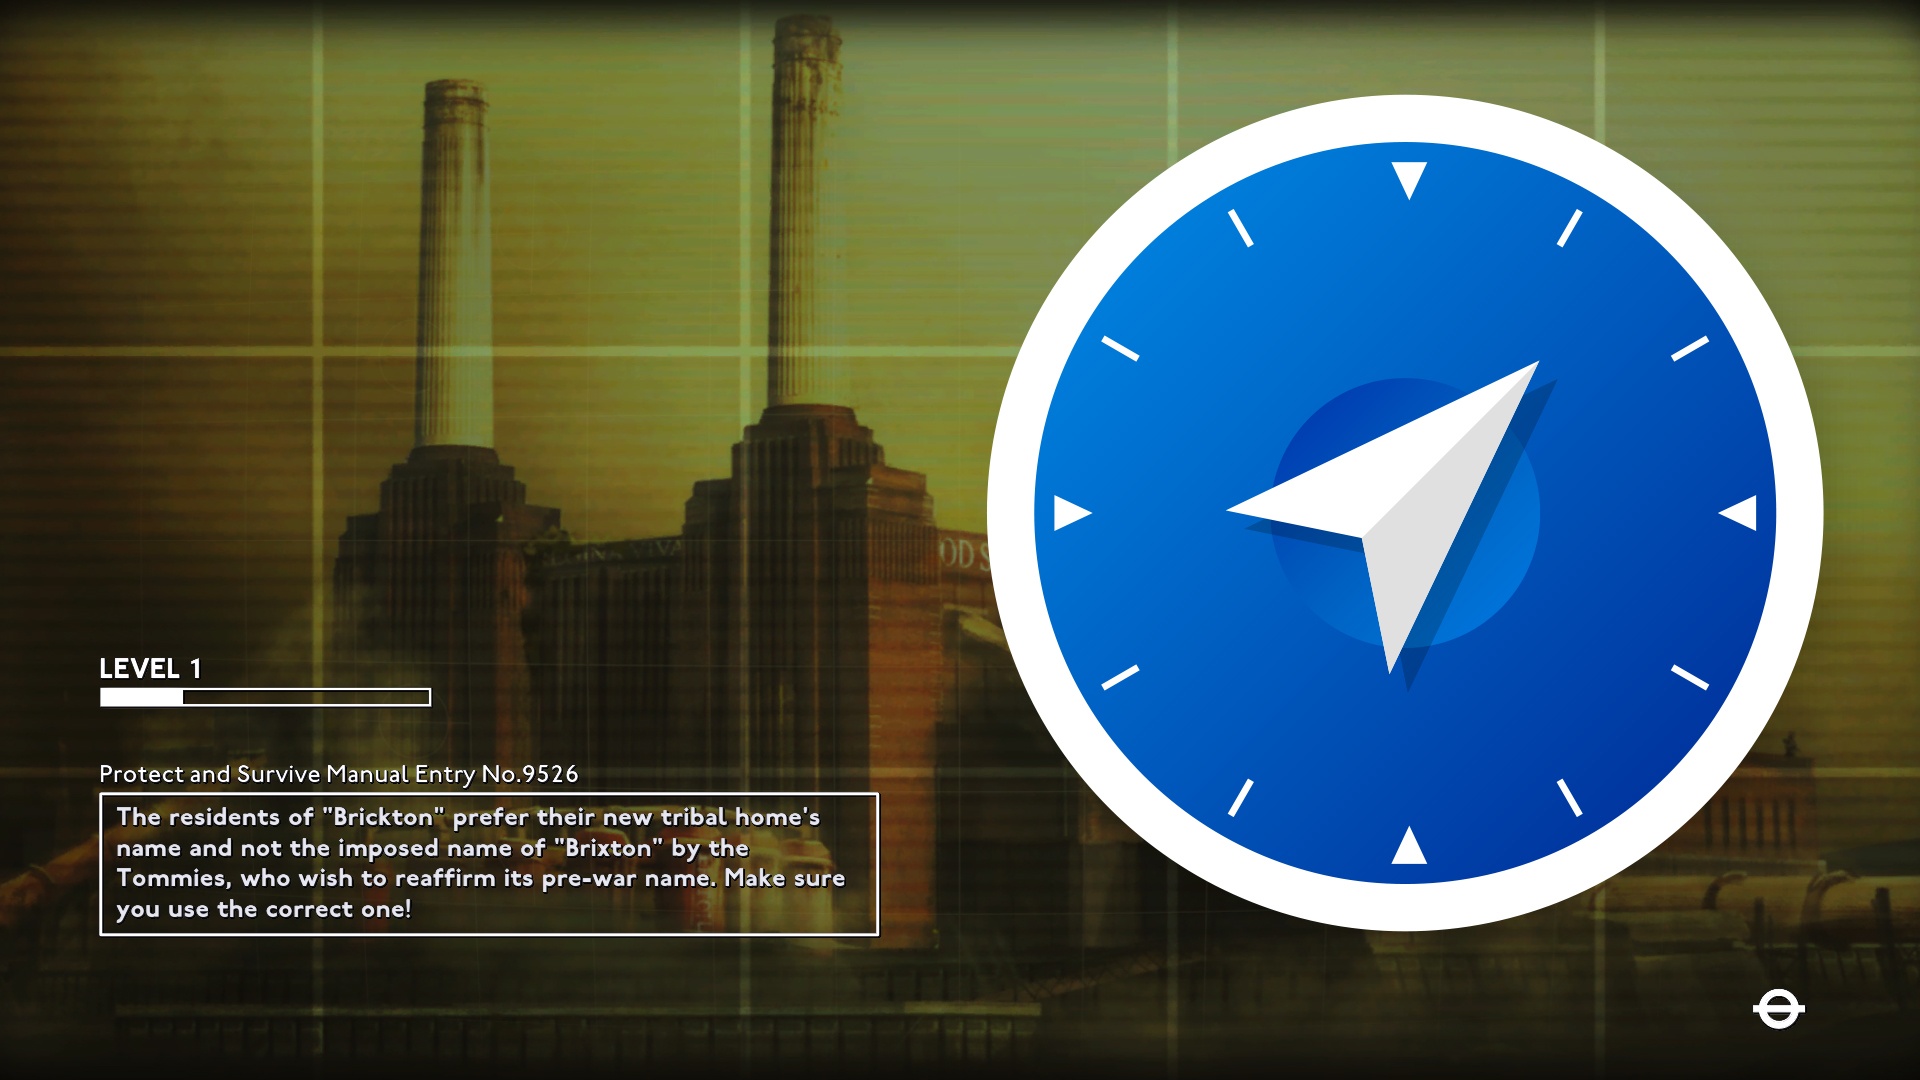Screen dimensions: 1920x1080
Task: Click the compass lower-right tick mark nearest south
Action: (1569, 798)
